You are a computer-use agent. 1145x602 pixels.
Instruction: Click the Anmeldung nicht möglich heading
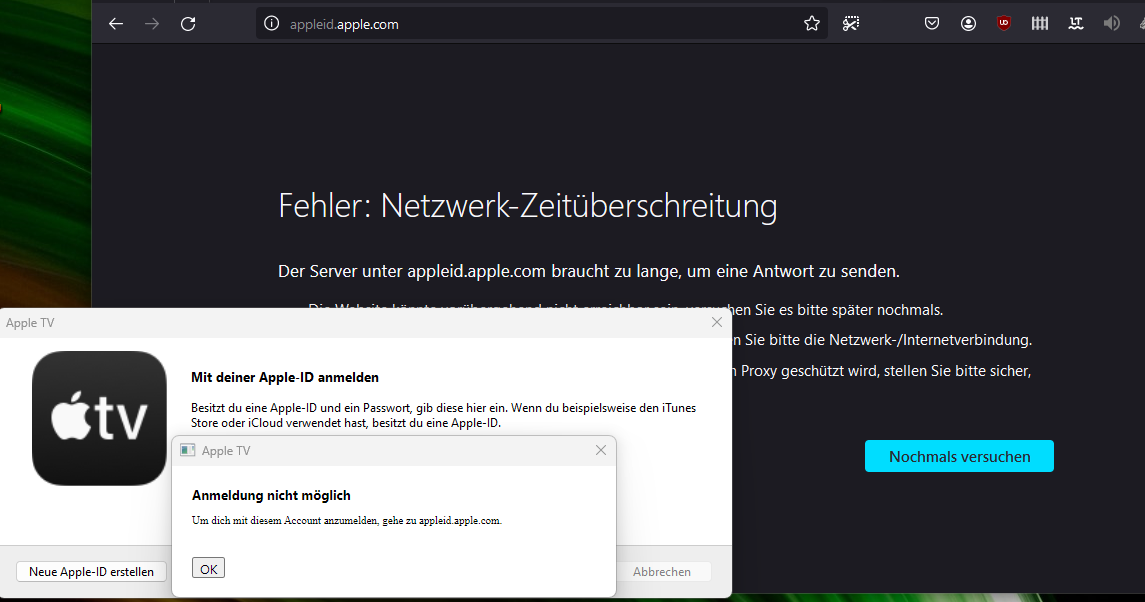click(271, 495)
